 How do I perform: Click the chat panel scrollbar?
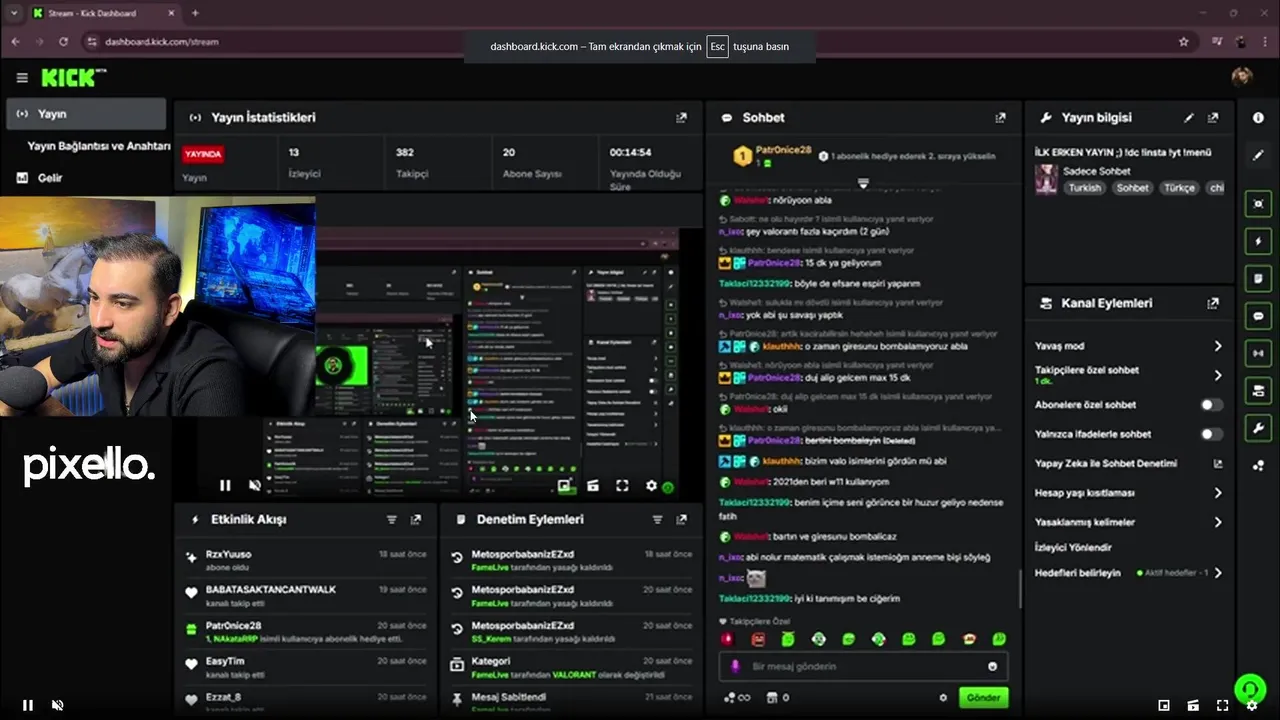coord(1020,590)
